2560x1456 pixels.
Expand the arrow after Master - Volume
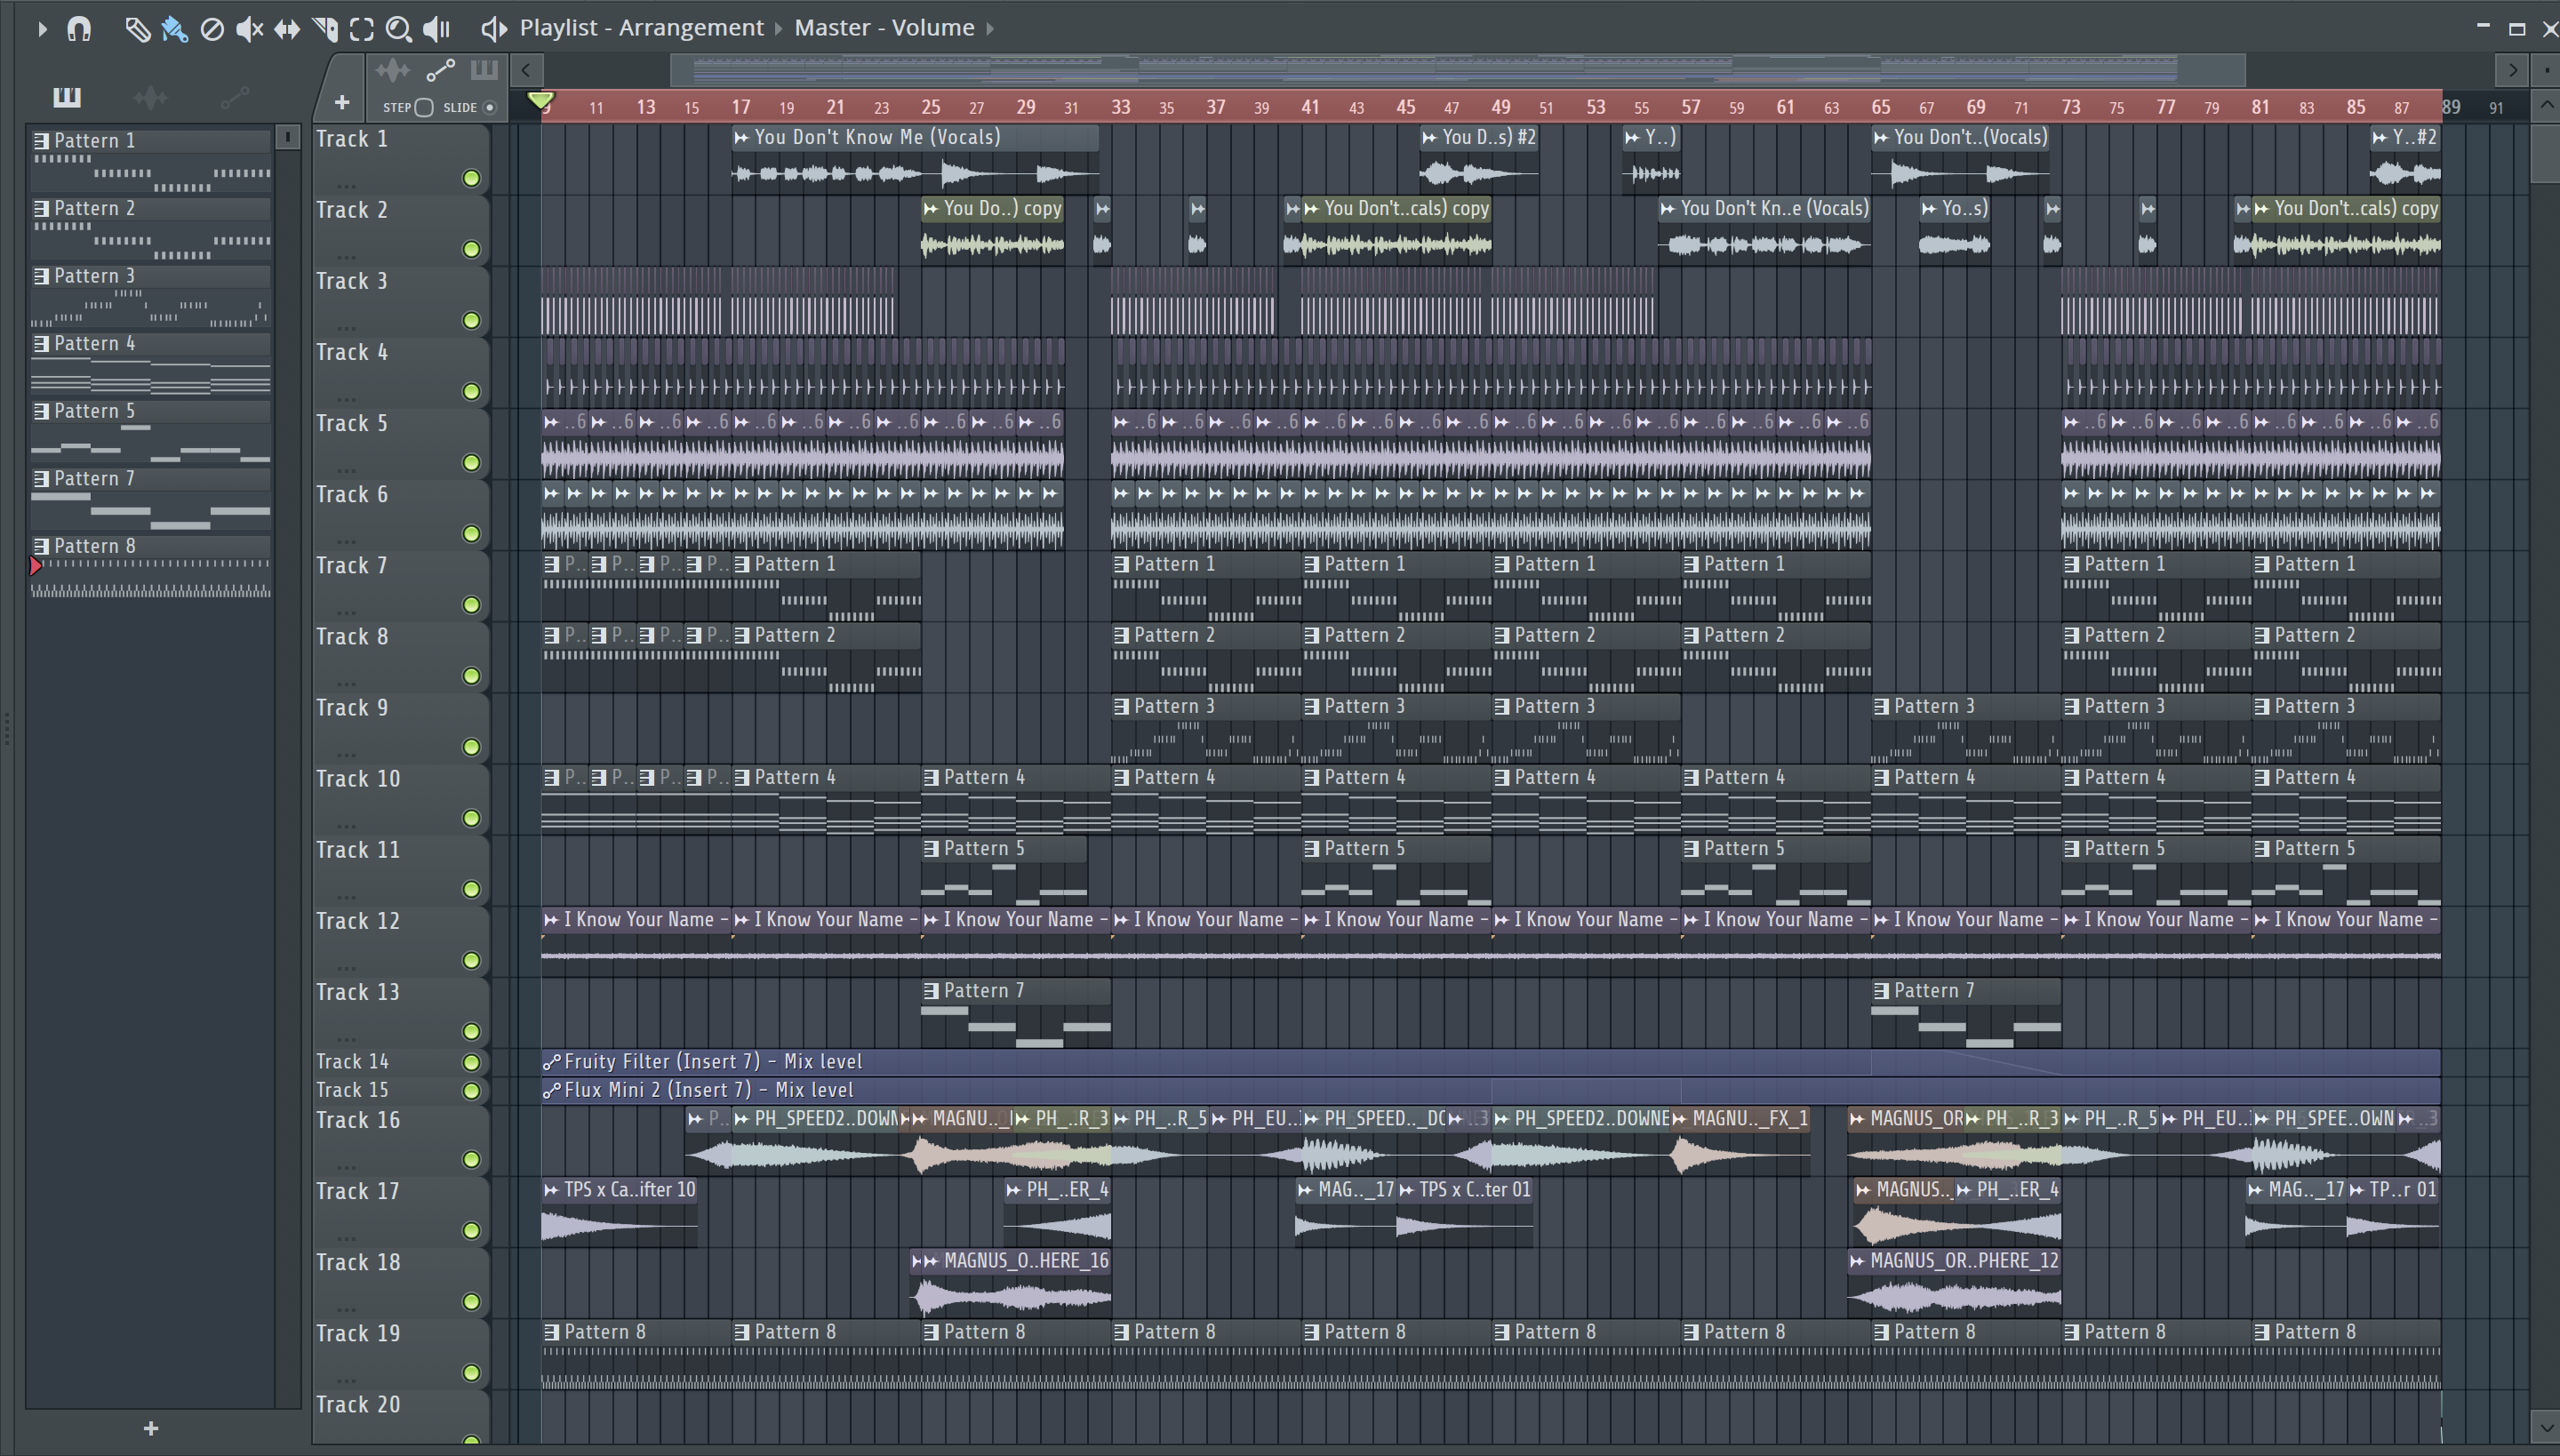(x=990, y=29)
